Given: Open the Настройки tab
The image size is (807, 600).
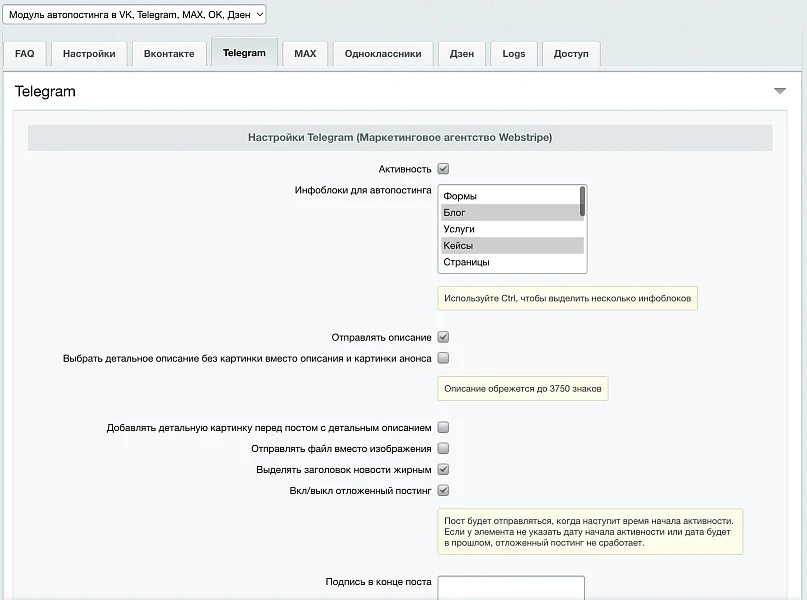Looking at the screenshot, I should point(89,54).
